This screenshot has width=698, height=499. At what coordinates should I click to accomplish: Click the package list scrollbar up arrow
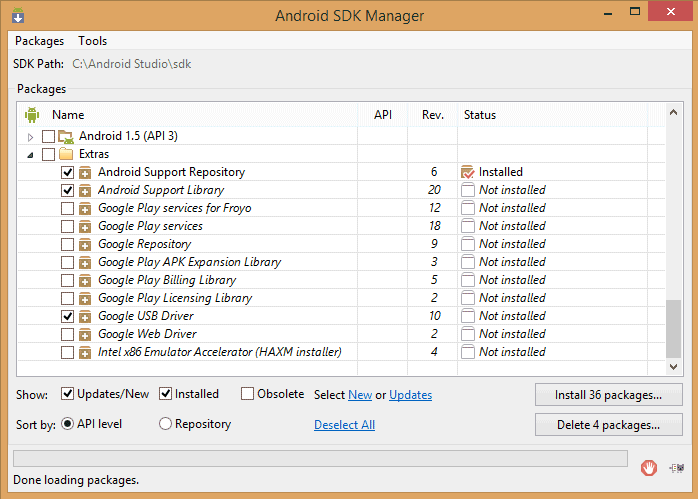[674, 112]
